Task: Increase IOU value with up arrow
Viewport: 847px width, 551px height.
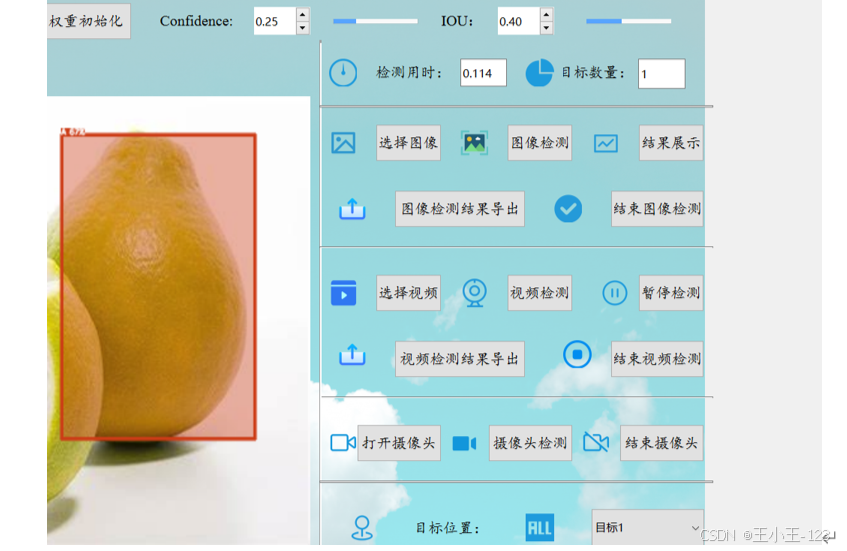Action: [547, 15]
